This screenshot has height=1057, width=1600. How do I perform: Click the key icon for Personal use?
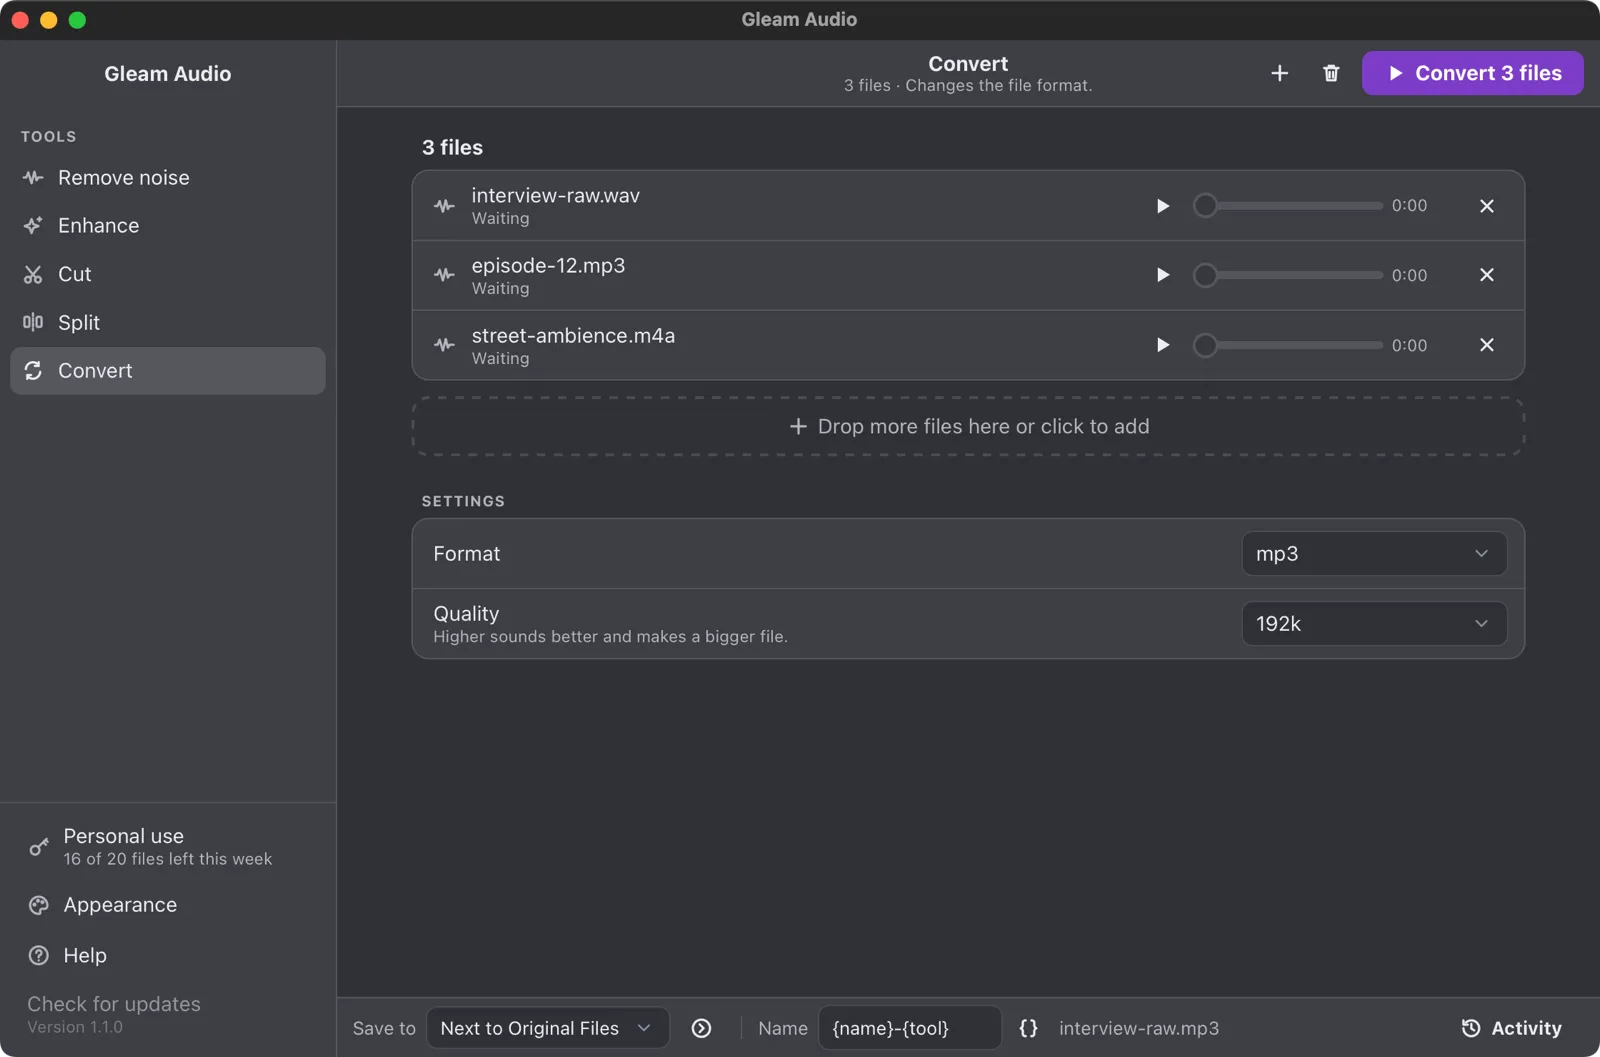tap(39, 847)
